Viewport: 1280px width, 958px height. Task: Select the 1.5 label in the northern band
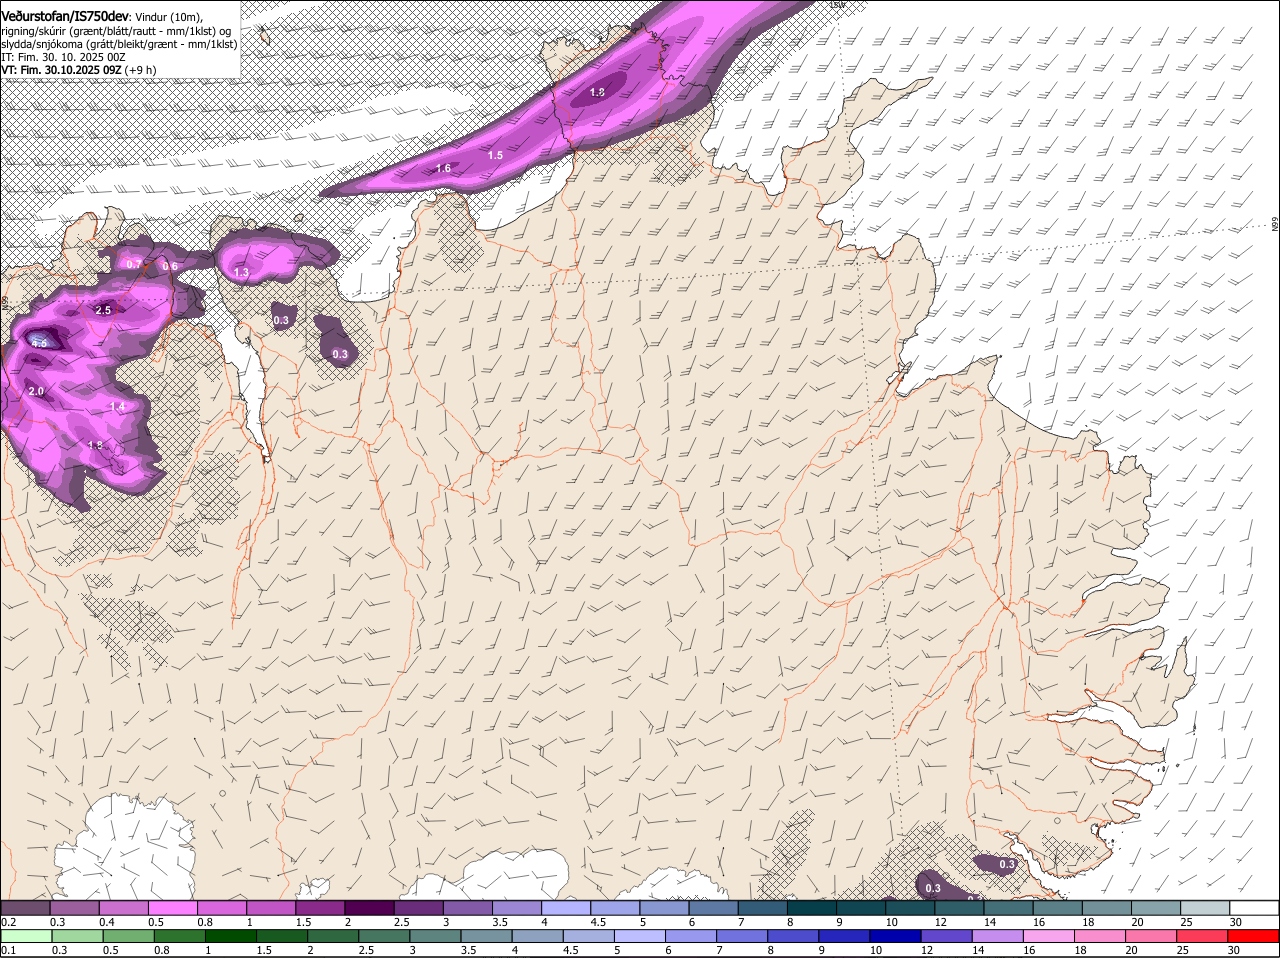point(496,155)
